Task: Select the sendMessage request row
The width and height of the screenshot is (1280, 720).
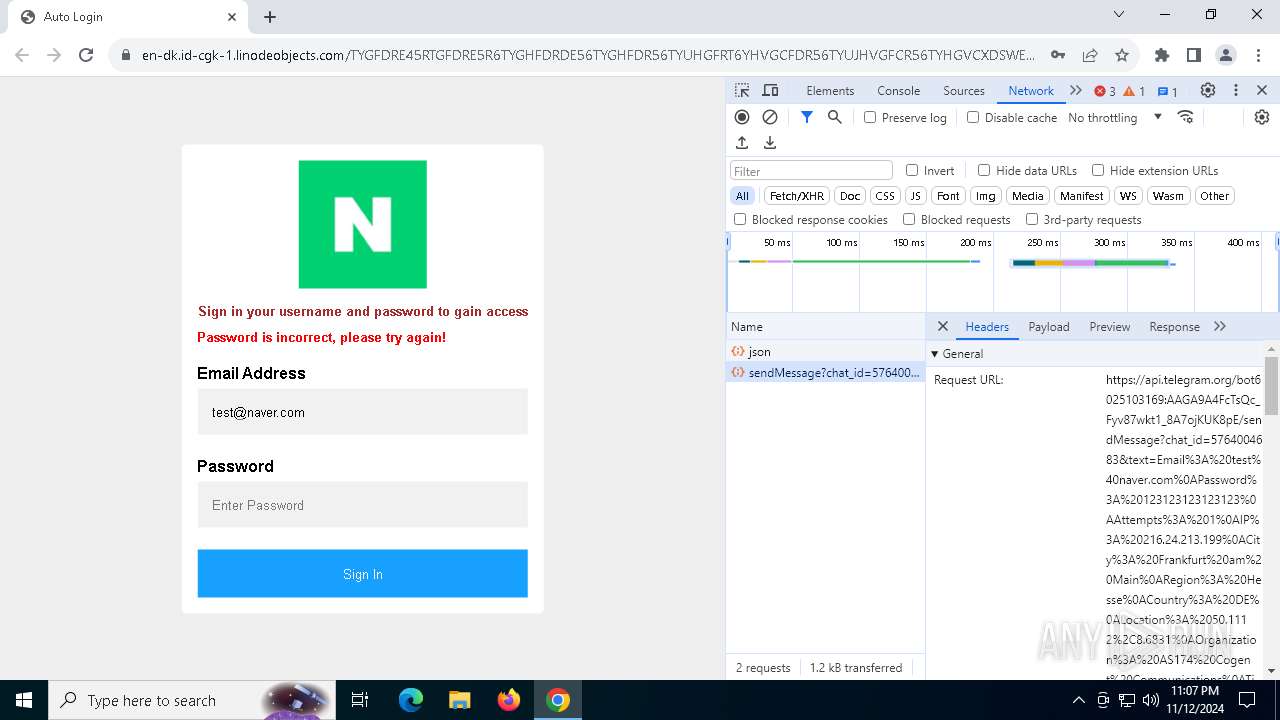Action: pos(826,372)
